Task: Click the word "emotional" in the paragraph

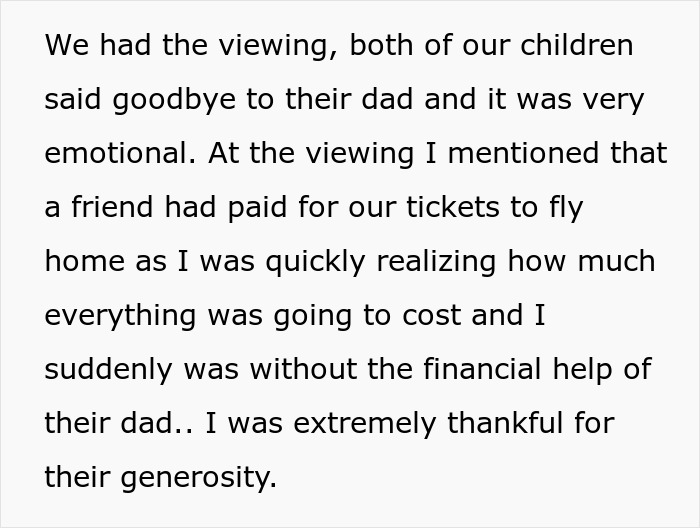Action: (116, 154)
